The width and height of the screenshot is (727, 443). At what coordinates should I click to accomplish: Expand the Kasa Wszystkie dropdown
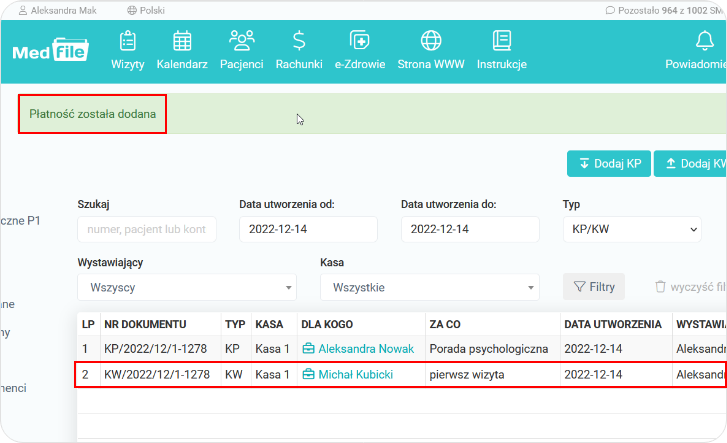[429, 287]
